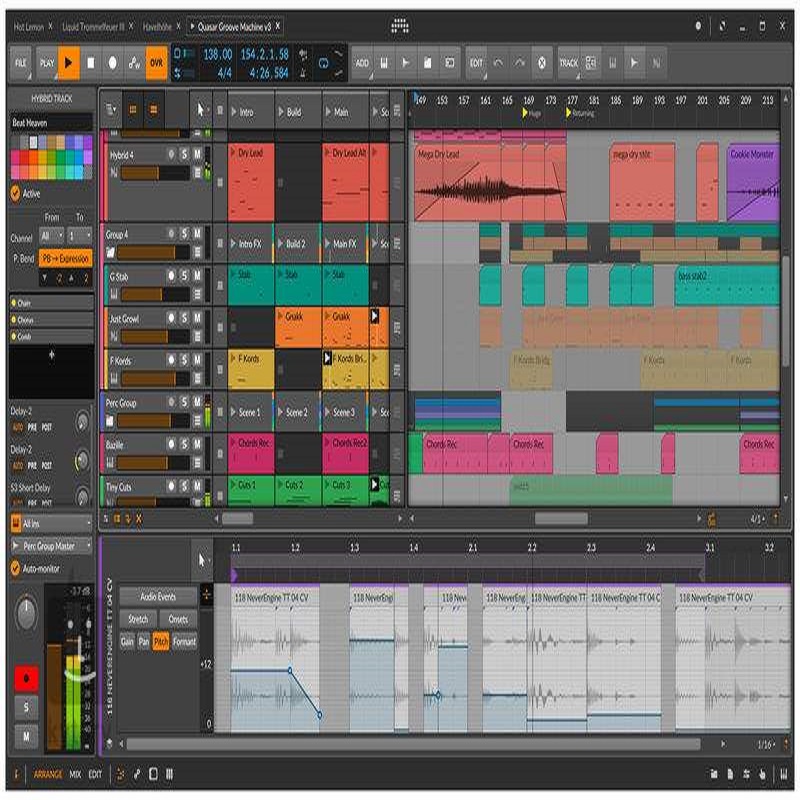Click the Play transport button
The height and width of the screenshot is (800, 800).
68,62
